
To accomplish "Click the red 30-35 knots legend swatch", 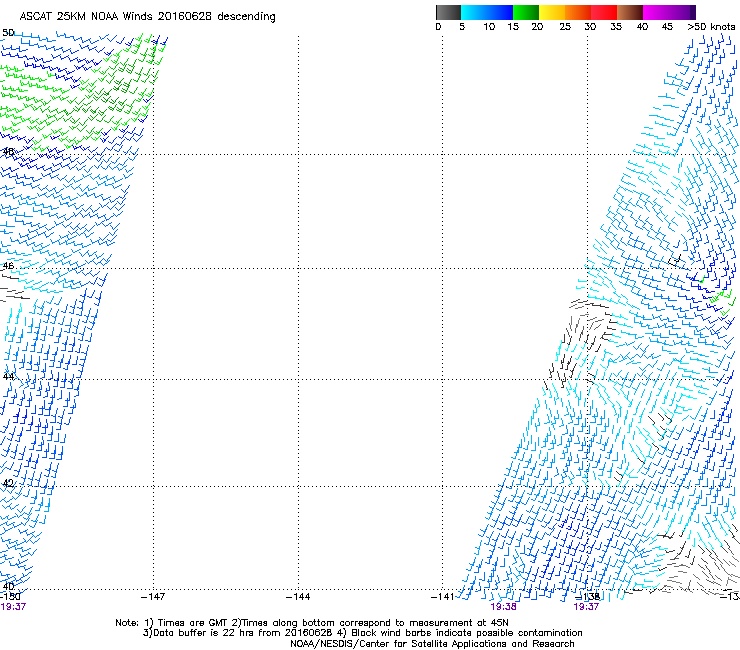I will [x=604, y=12].
